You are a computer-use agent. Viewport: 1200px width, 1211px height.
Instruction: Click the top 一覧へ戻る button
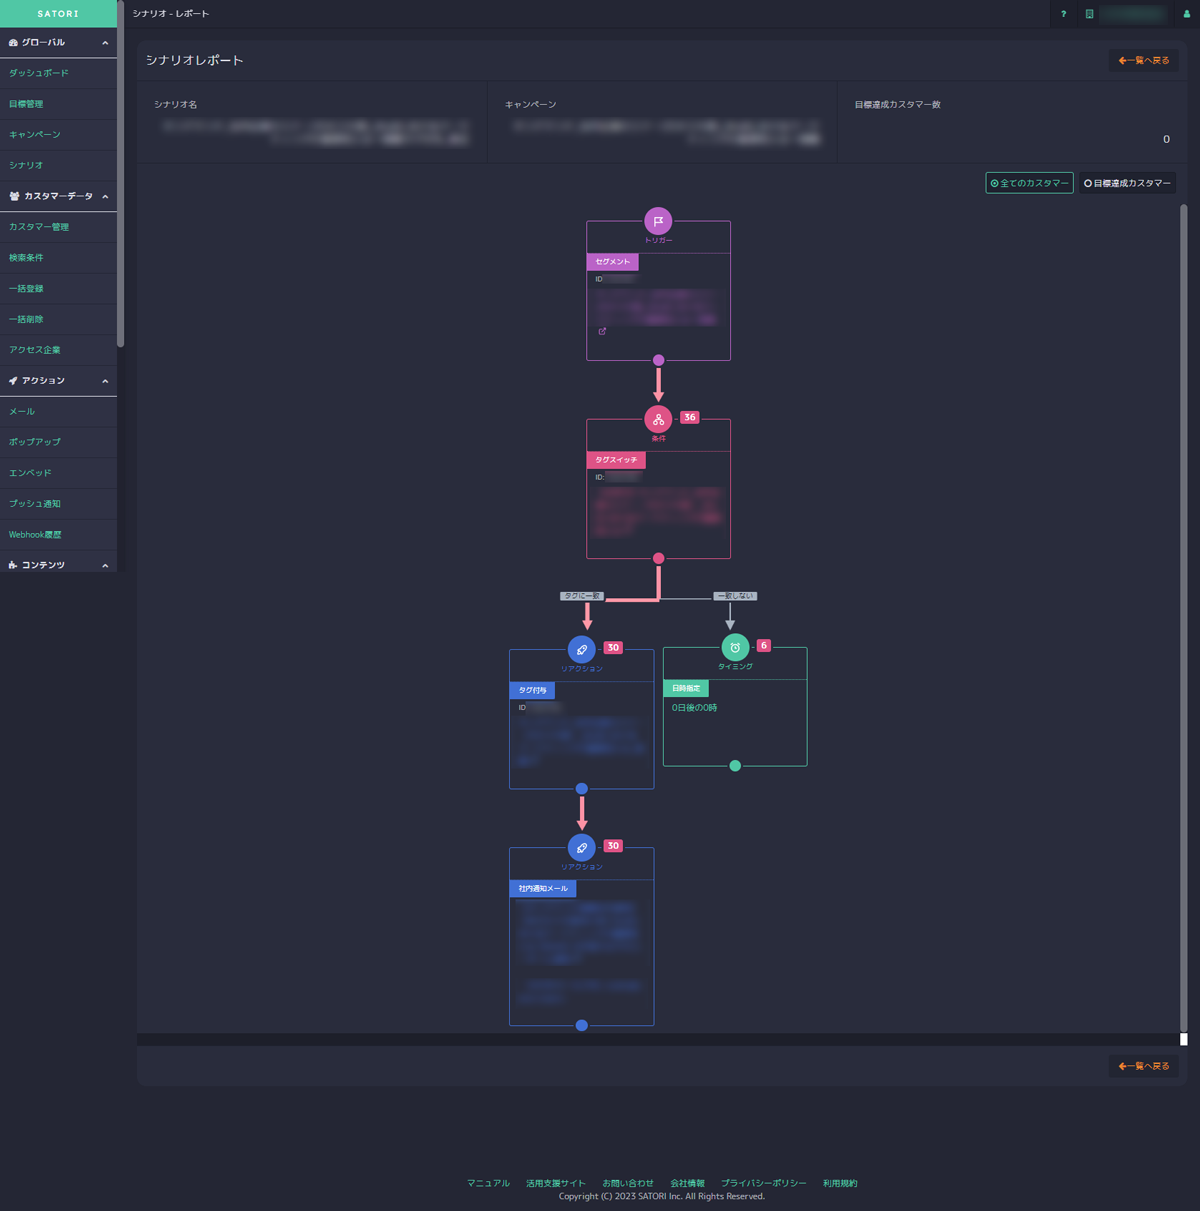point(1143,60)
